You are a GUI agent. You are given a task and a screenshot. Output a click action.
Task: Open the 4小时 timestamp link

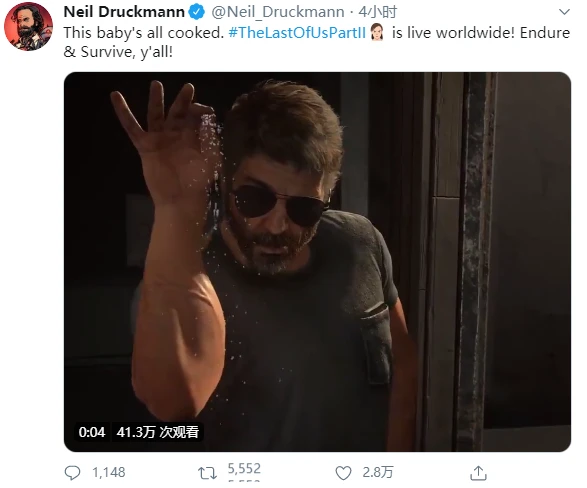pos(377,12)
